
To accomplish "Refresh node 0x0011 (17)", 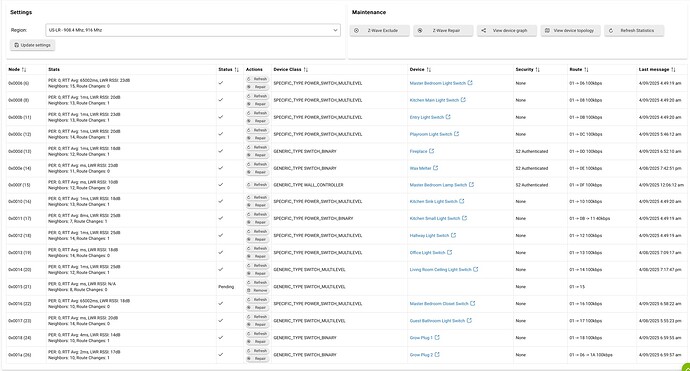I will [257, 214].
